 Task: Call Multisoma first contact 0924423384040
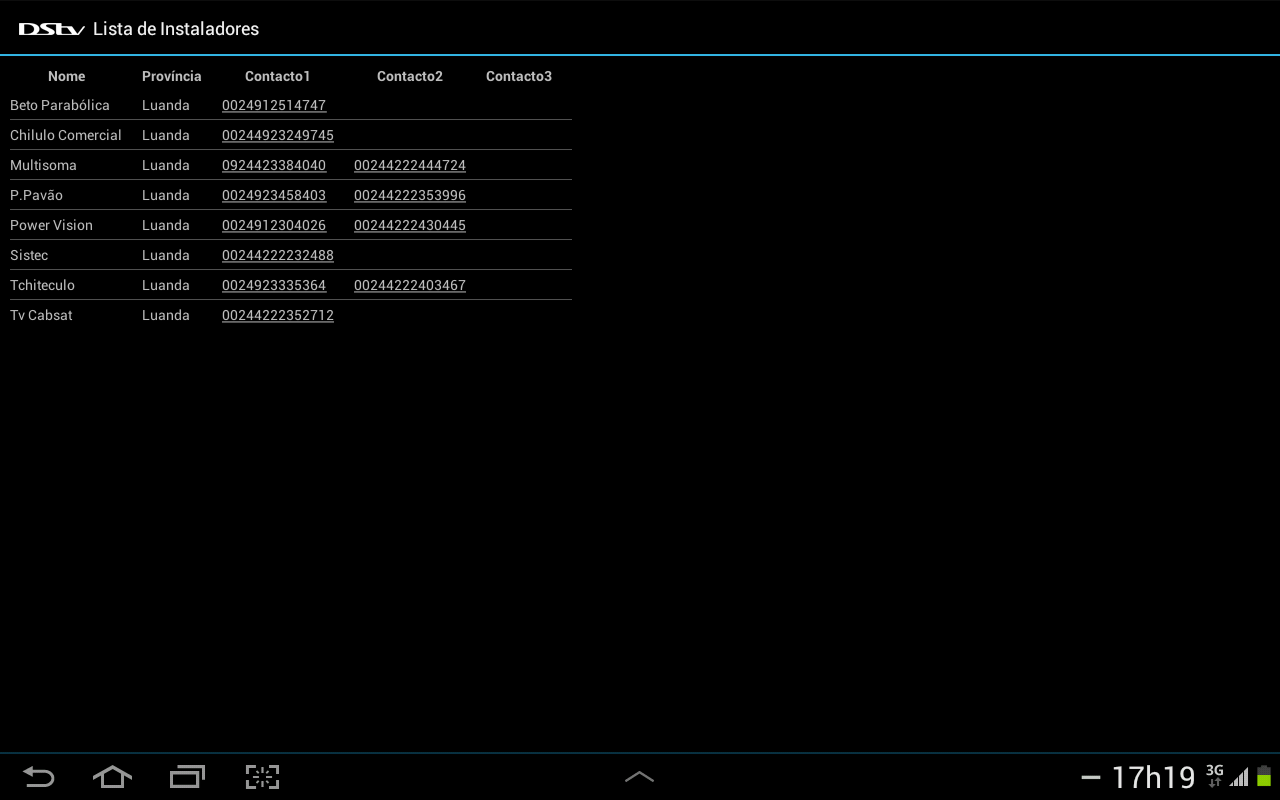tap(274, 165)
